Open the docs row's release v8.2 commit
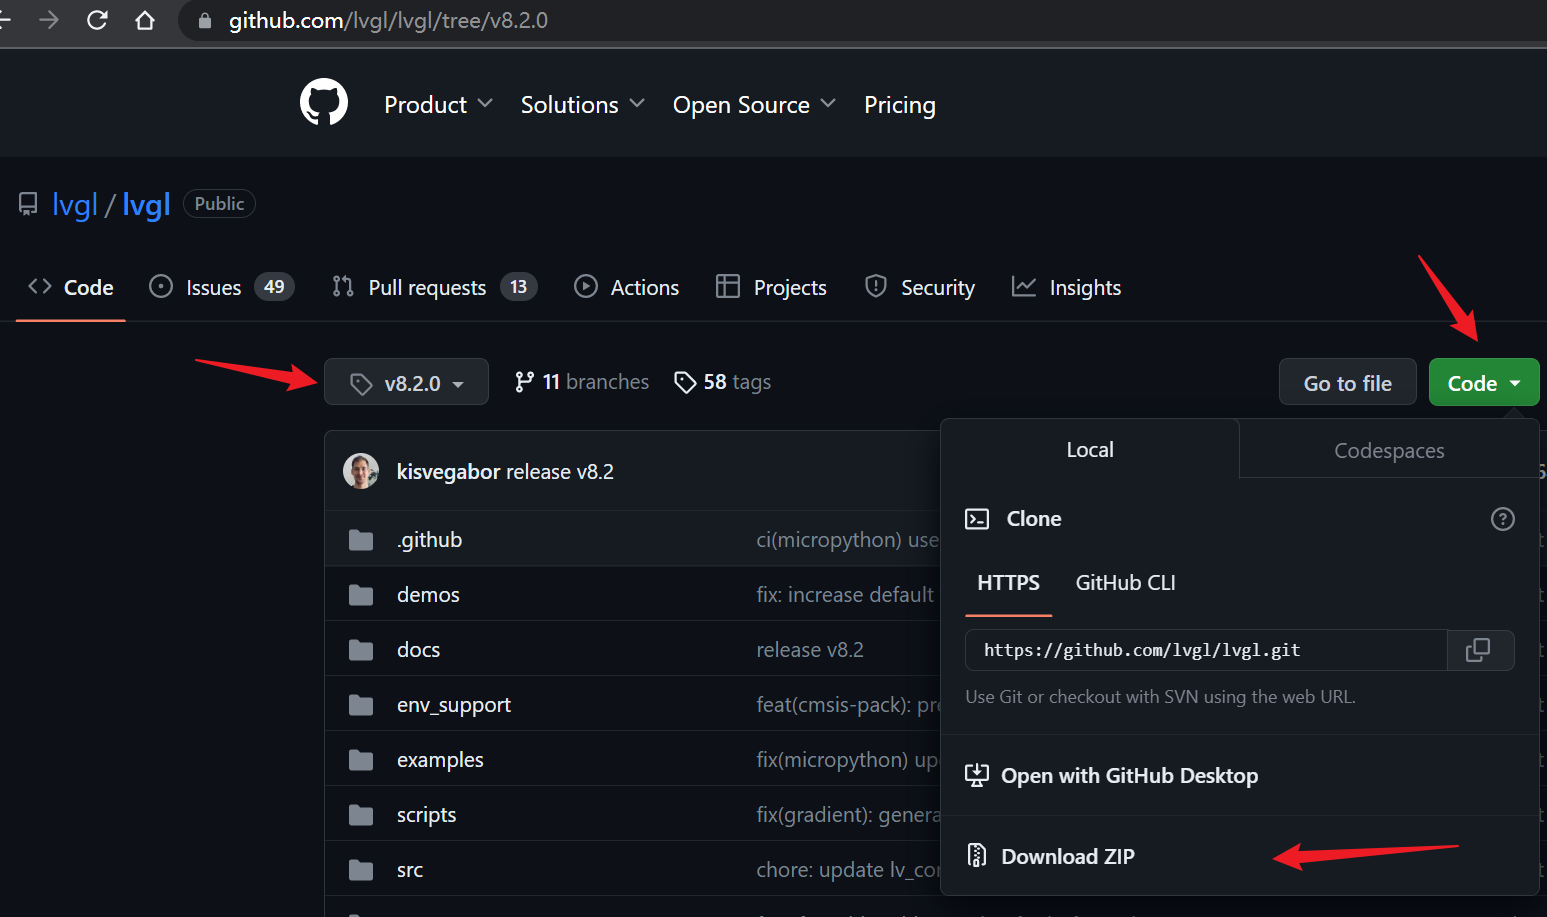 pos(810,650)
